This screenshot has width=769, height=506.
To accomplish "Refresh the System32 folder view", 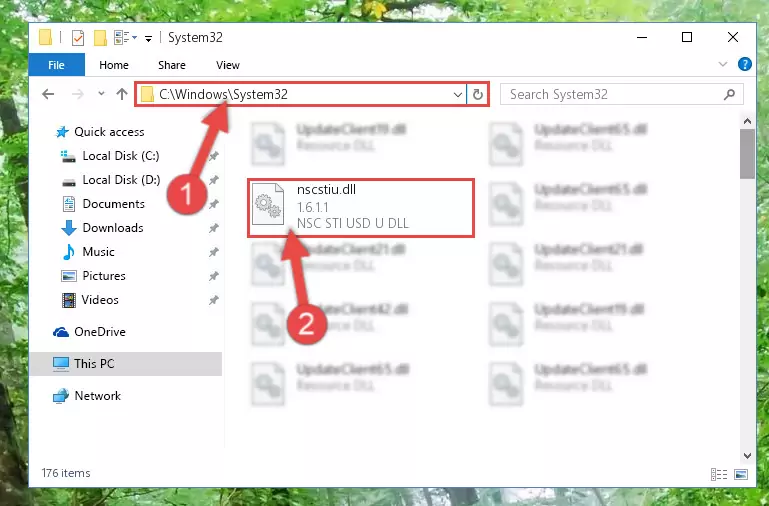I will pyautogui.click(x=478, y=95).
